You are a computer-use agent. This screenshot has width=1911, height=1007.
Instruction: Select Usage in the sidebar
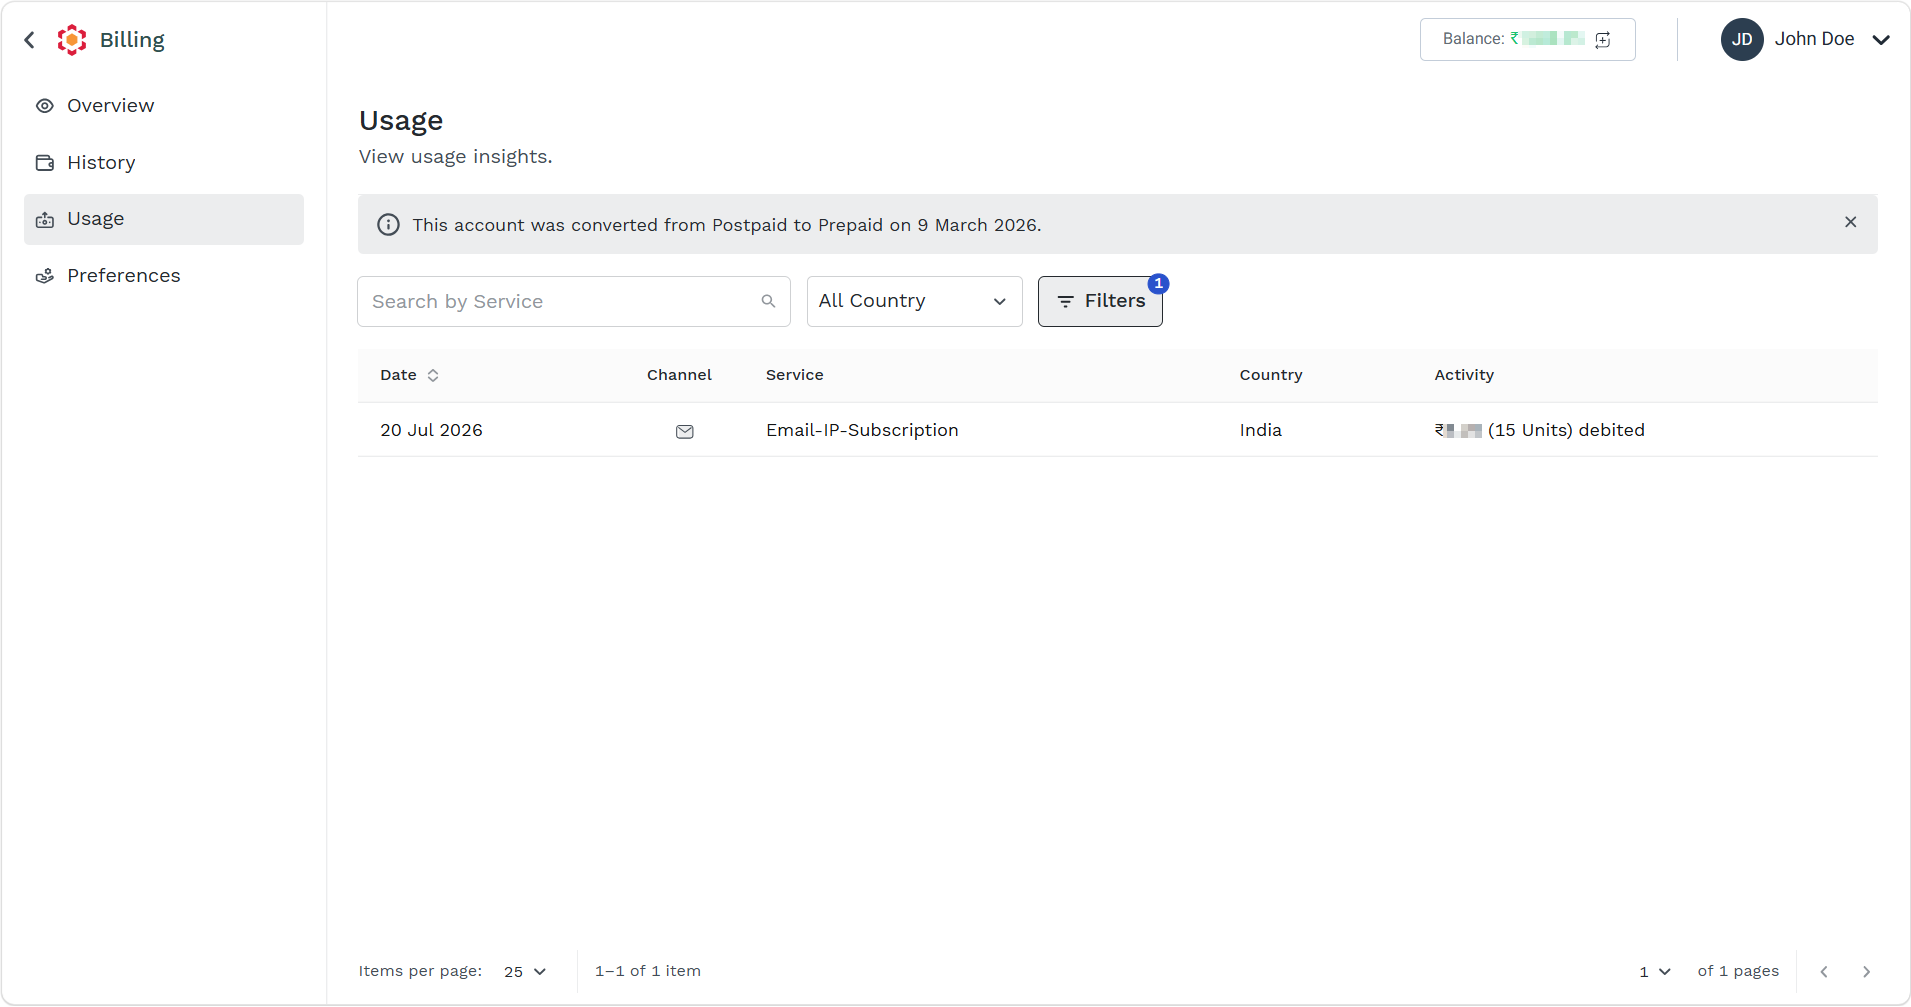pyautogui.click(x=164, y=219)
